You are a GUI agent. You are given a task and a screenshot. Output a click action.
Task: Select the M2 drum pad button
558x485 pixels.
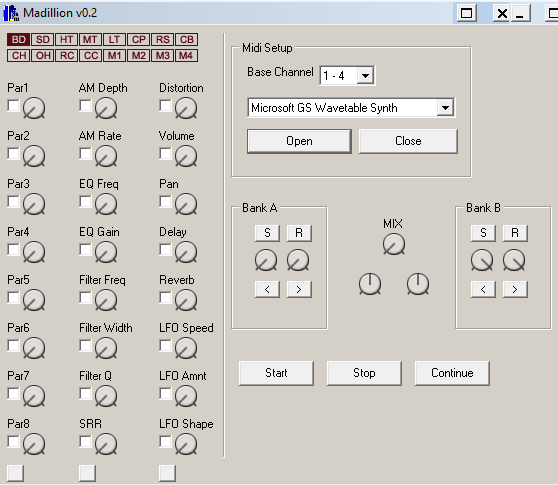click(x=138, y=56)
